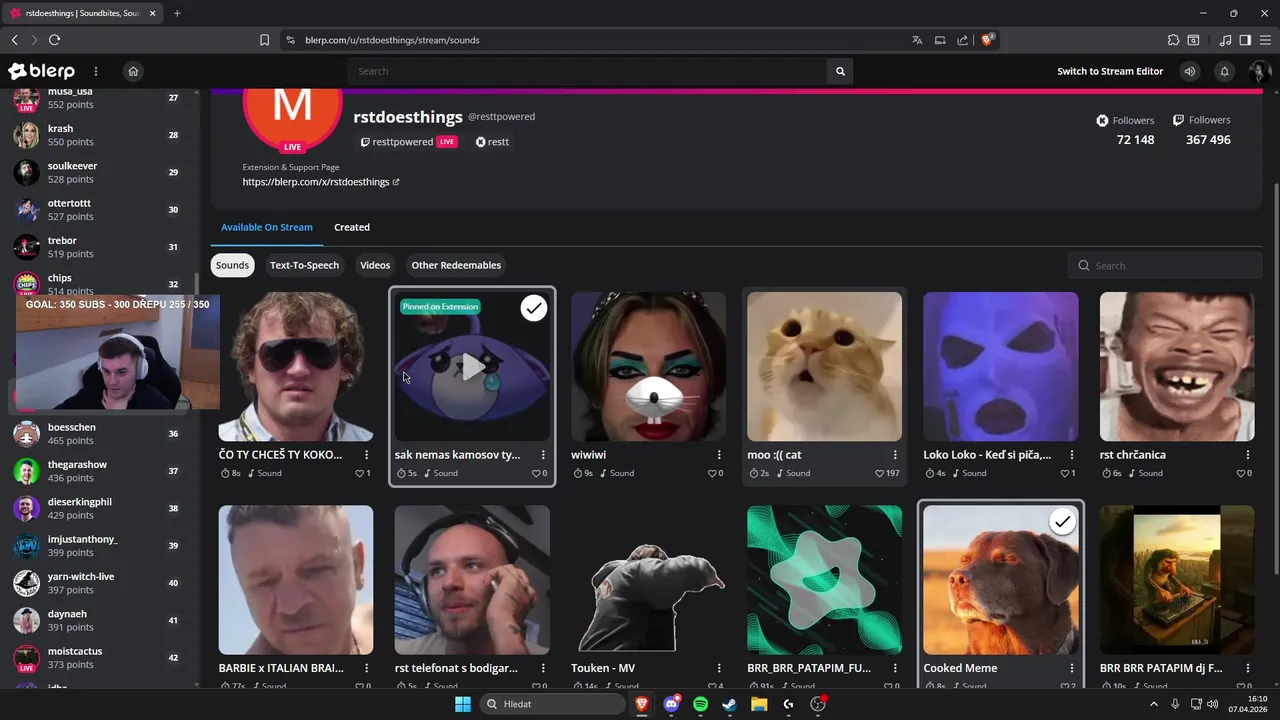Screen dimensions: 1280x720
Task: Like the moo :(( cat sound heart
Action: click(x=880, y=473)
